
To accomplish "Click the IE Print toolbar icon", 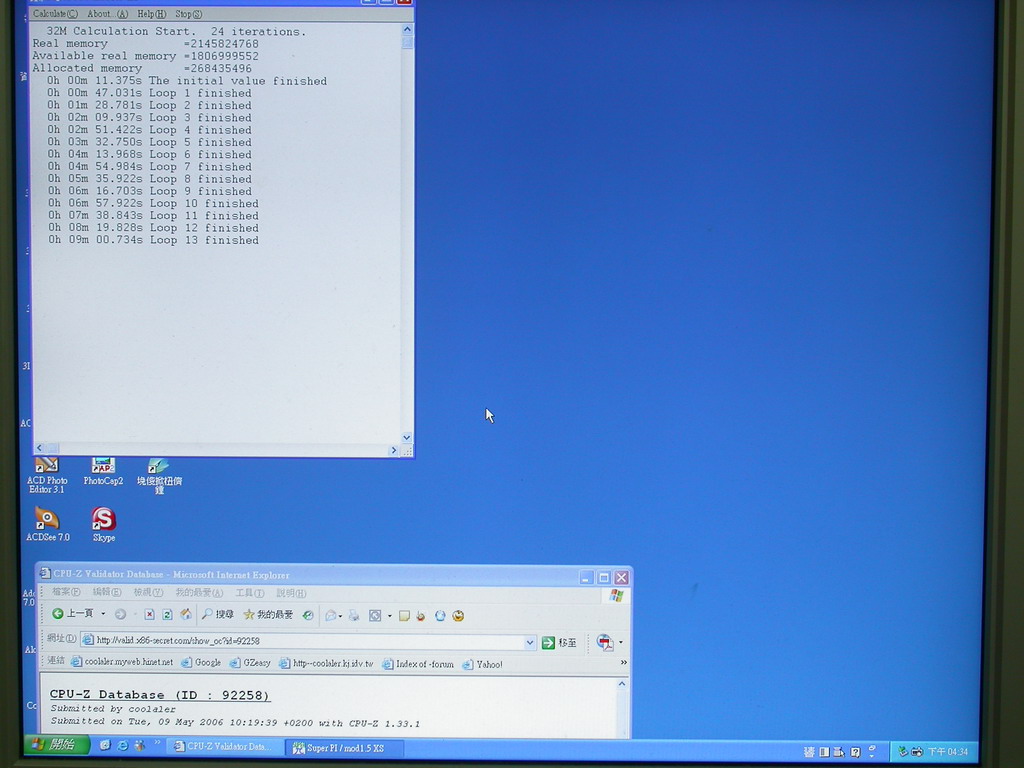I will [x=354, y=615].
